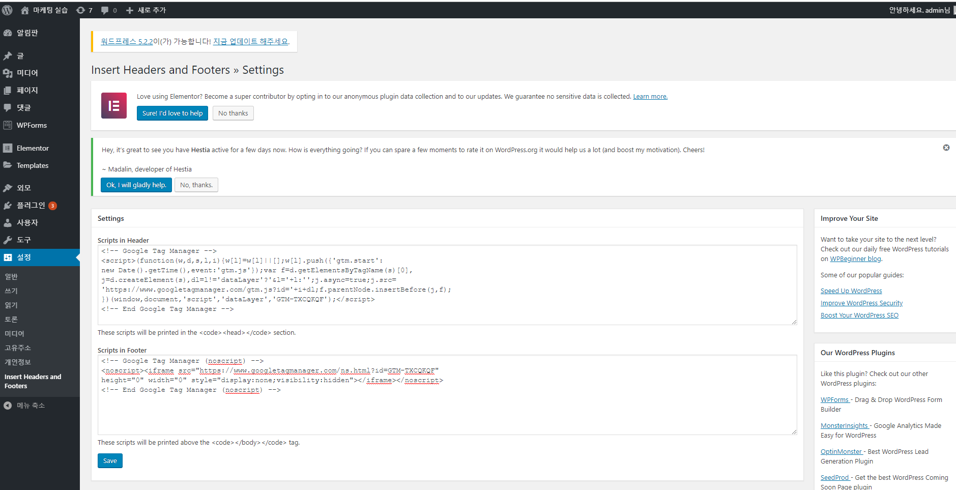956x490 pixels.
Task: Click the Insert Headers and Footers » Settings heading
Action: [x=187, y=70]
